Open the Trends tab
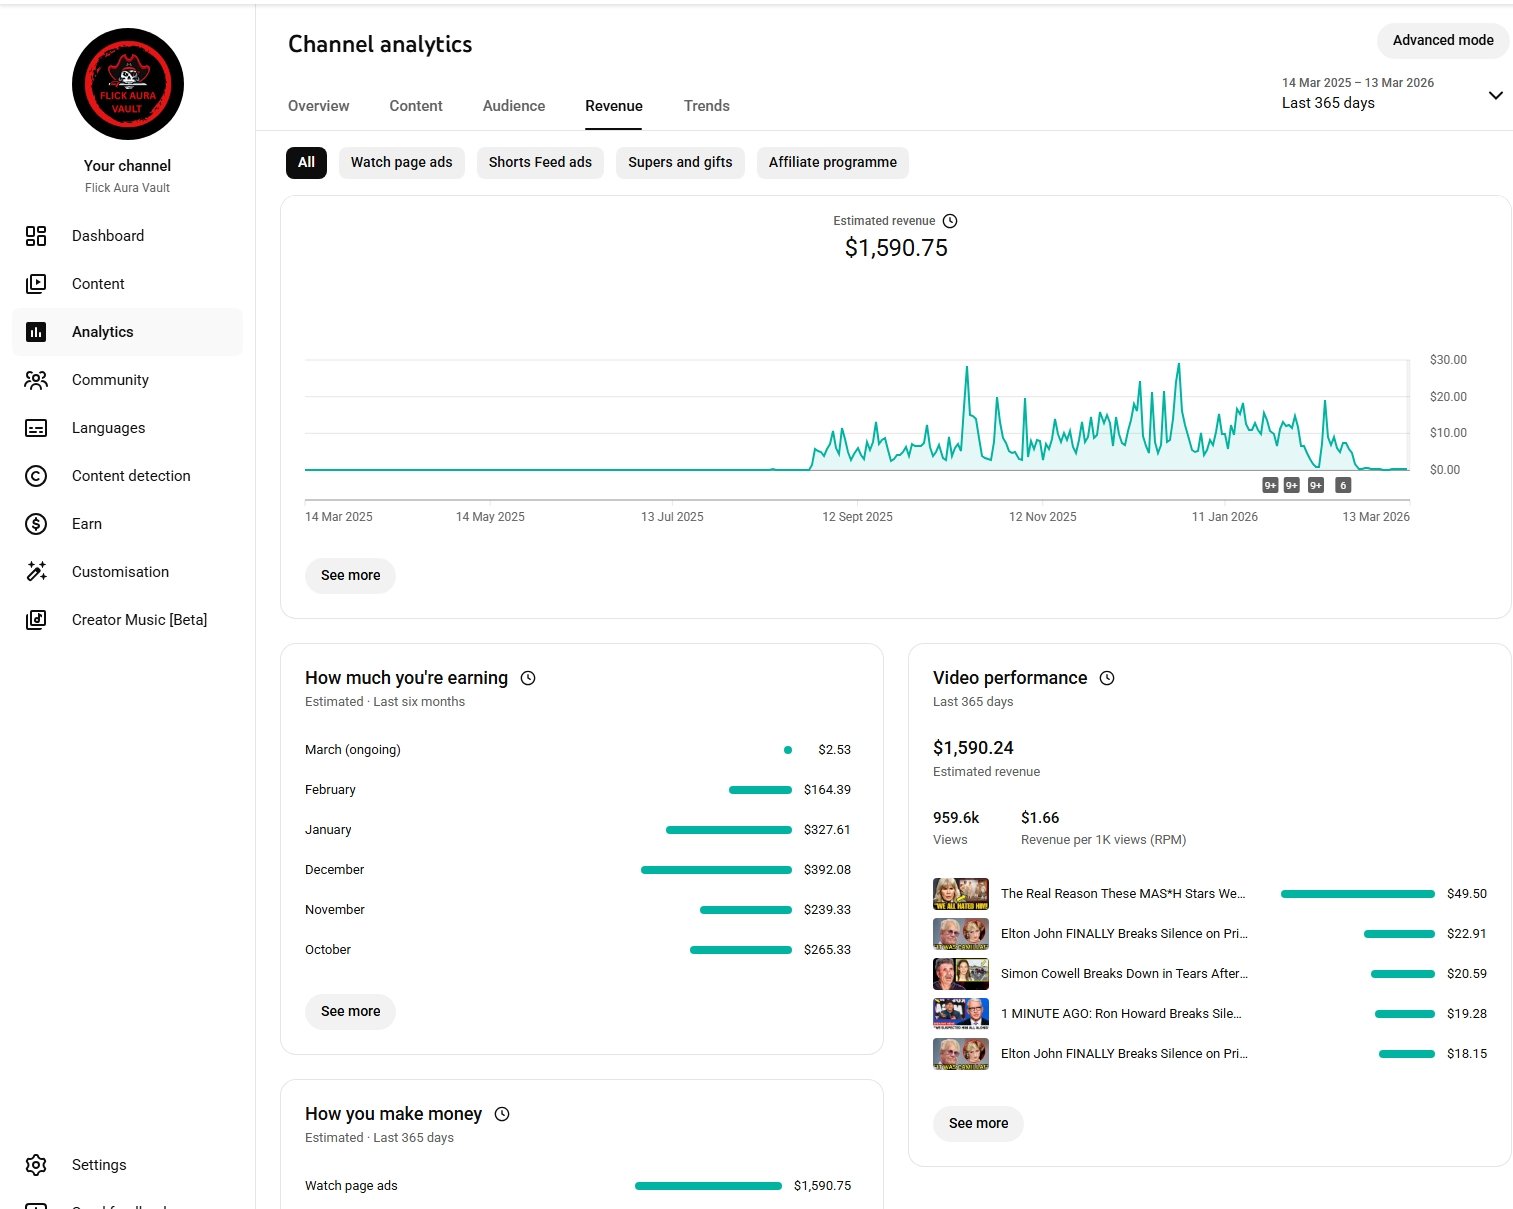The image size is (1513, 1209). tap(706, 106)
